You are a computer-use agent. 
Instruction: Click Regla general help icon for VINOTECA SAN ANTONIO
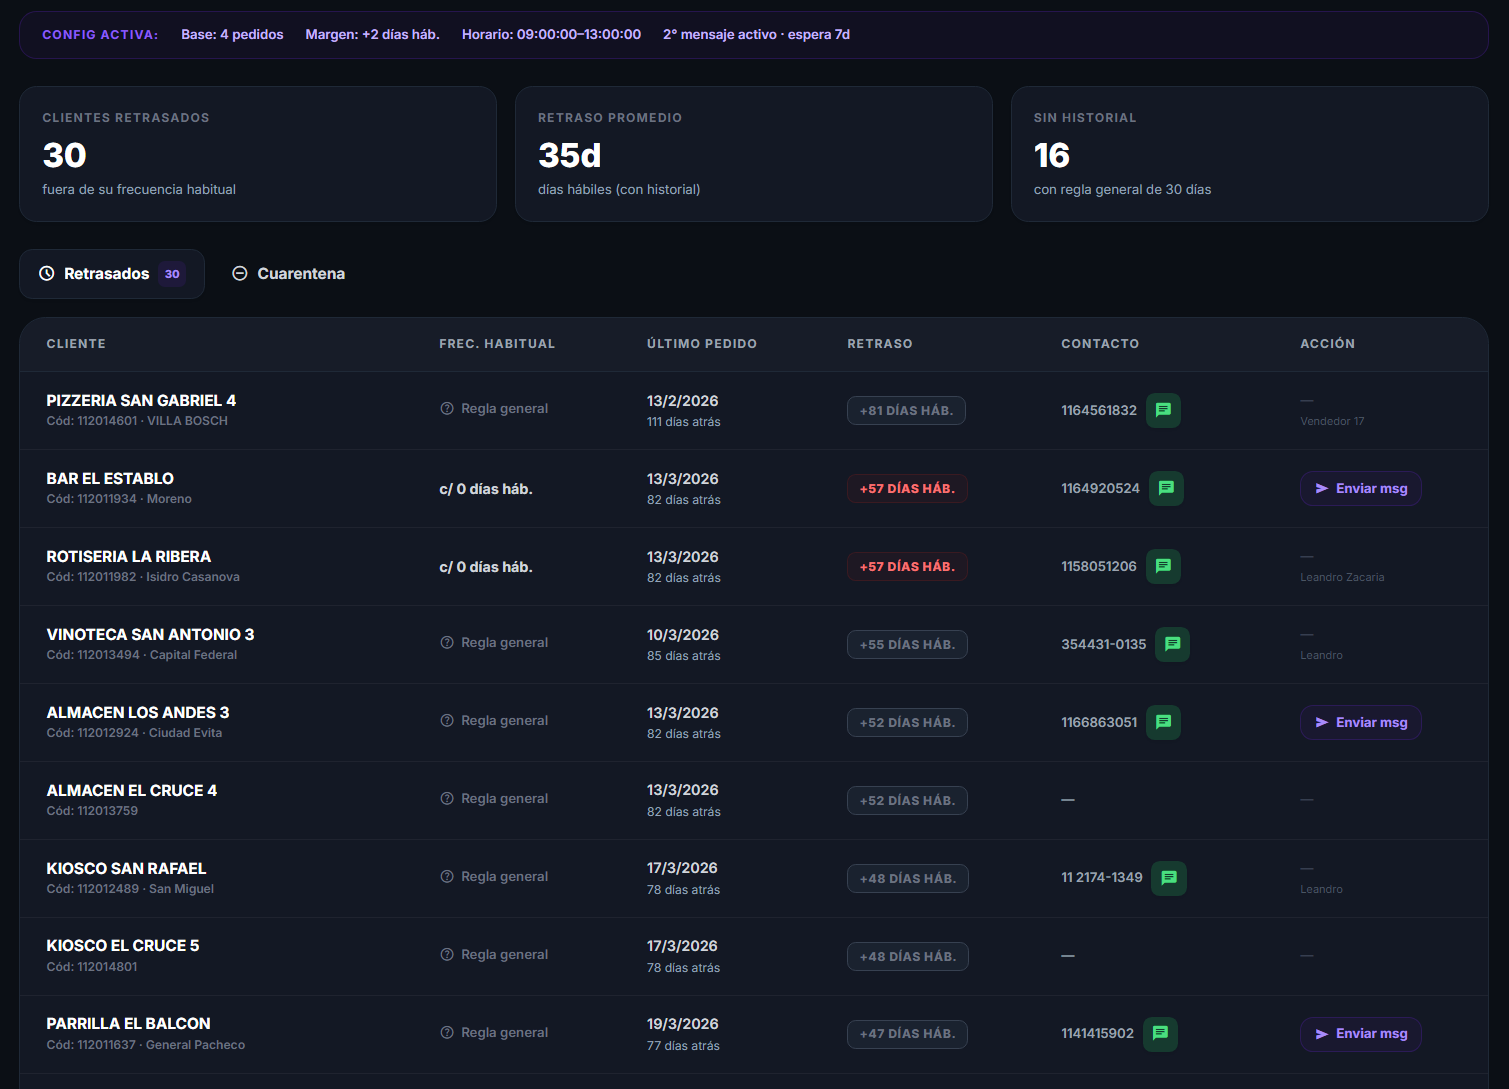click(447, 642)
